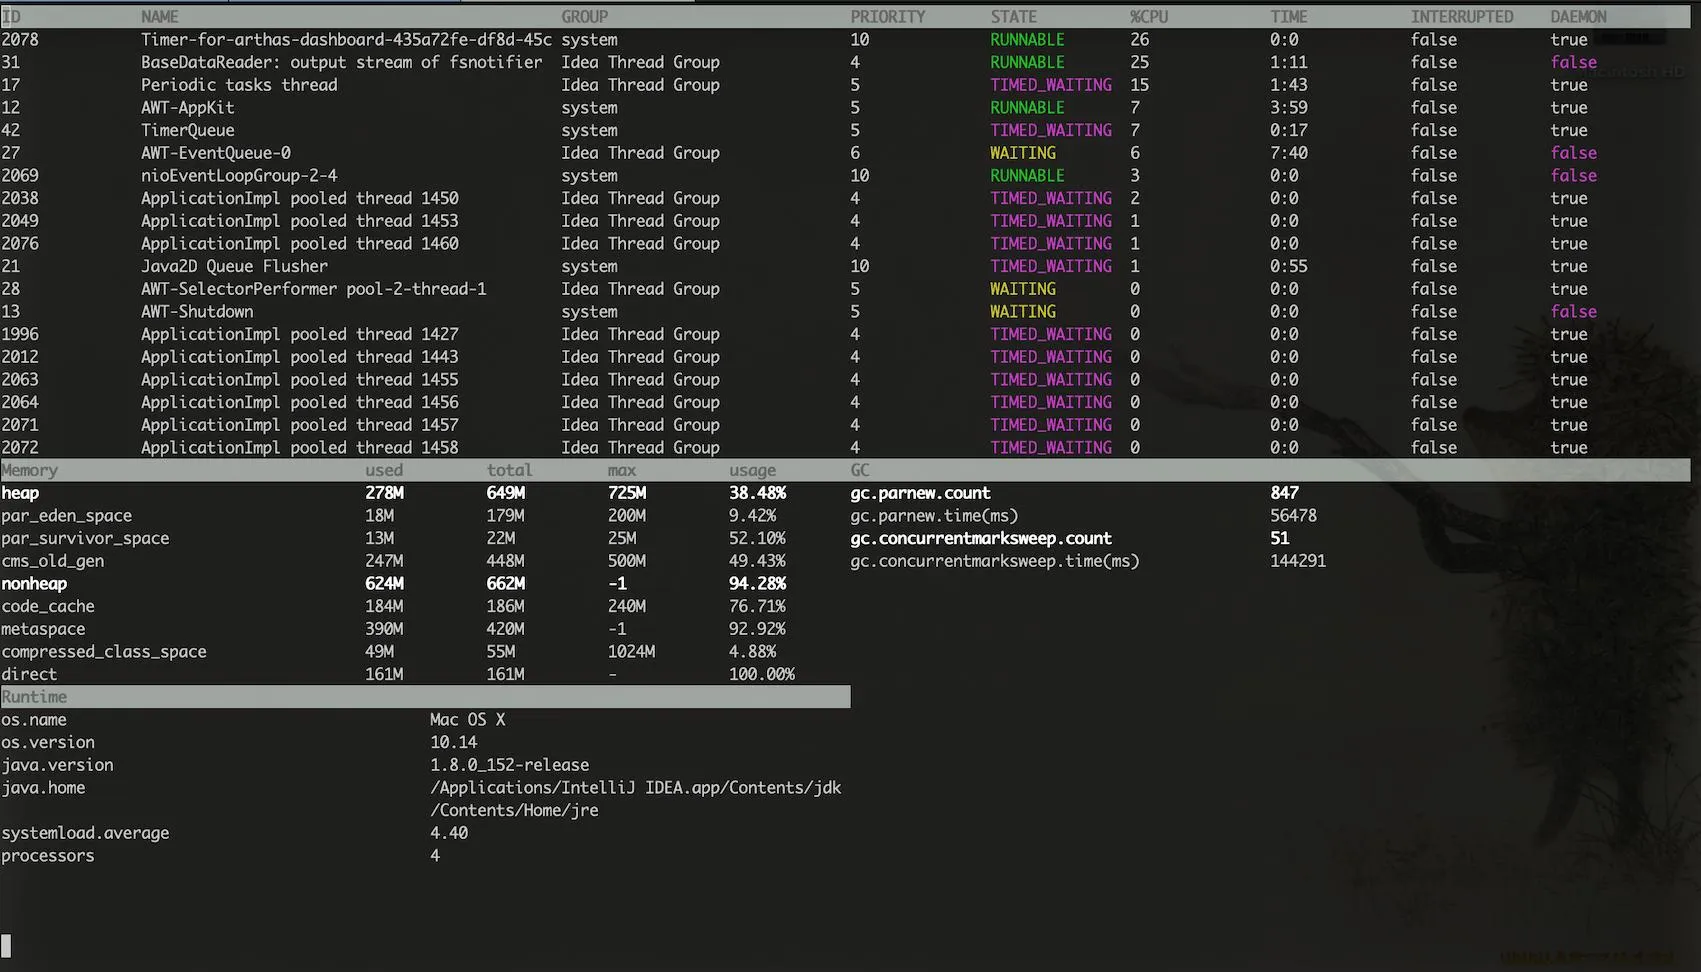The height and width of the screenshot is (972, 1701).
Task: Click ApplicationImpl pooled thread 1450
Action: coord(299,198)
